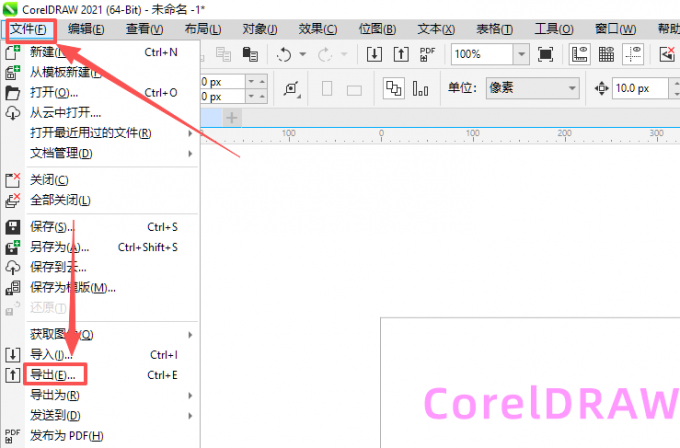Click the 100% zoom level field
This screenshot has width=680, height=448.
pyautogui.click(x=482, y=54)
